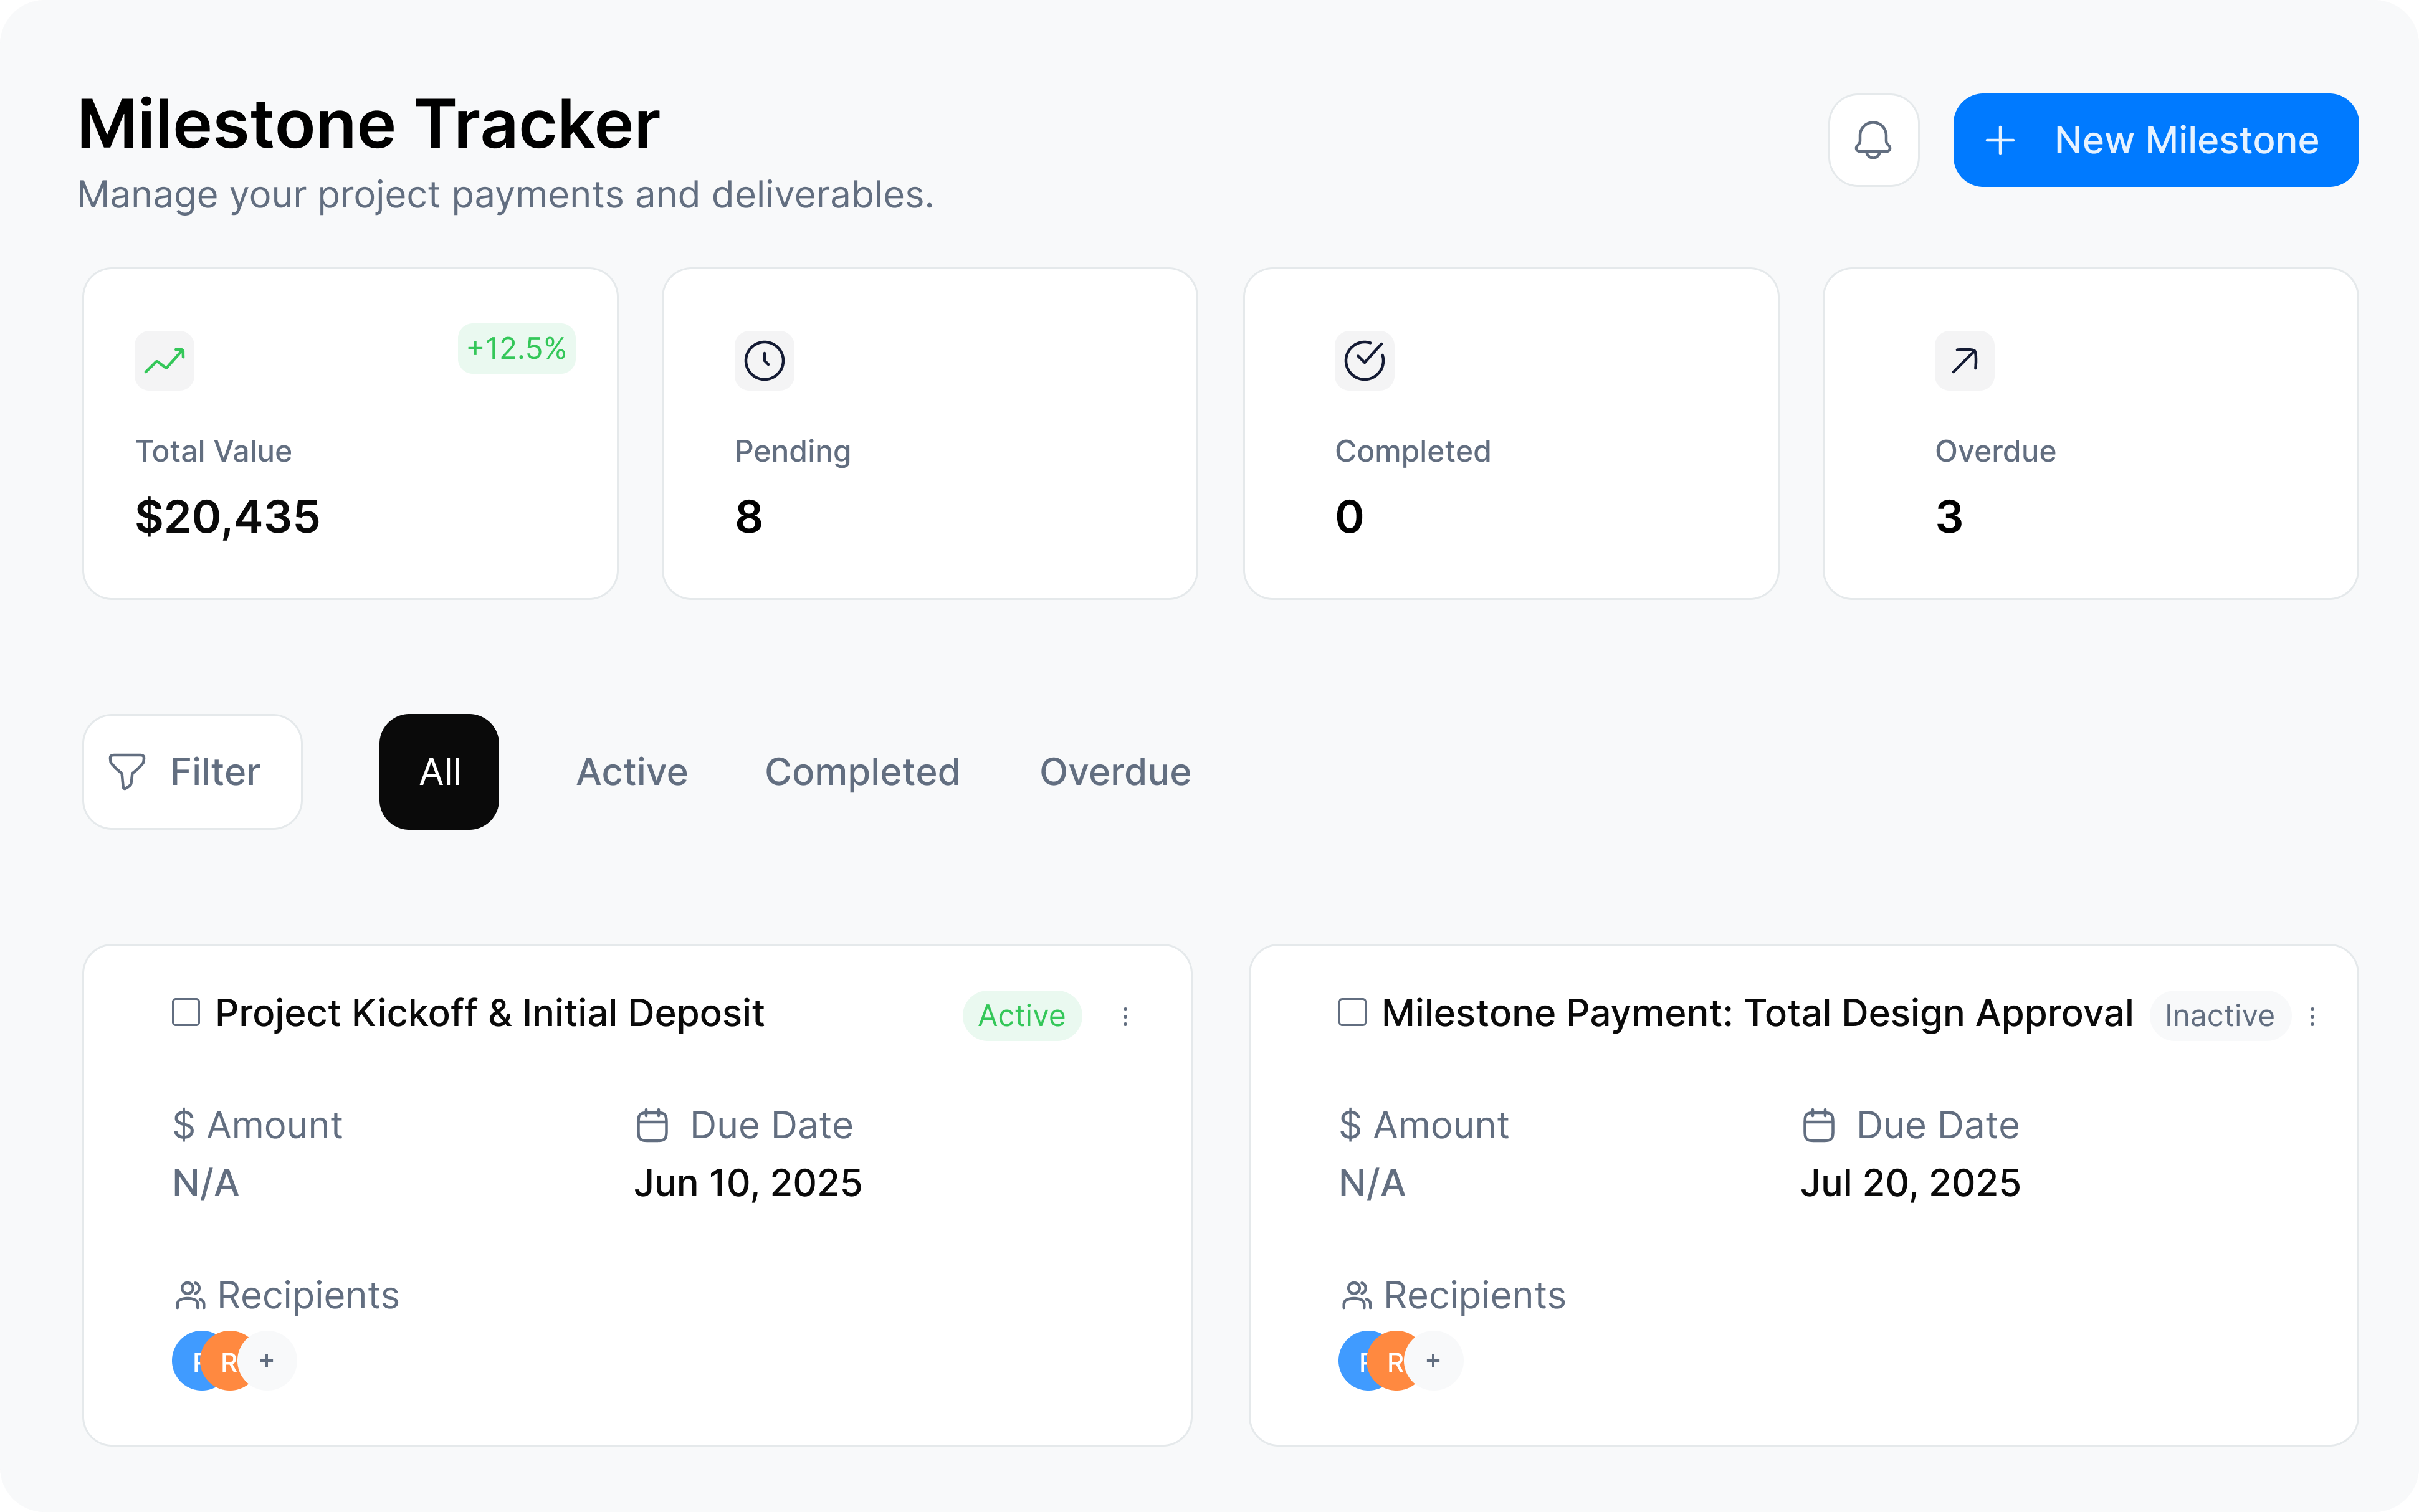Add recipient to Total Design Approval card
Image resolution: width=2419 pixels, height=1512 pixels.
[x=1433, y=1361]
